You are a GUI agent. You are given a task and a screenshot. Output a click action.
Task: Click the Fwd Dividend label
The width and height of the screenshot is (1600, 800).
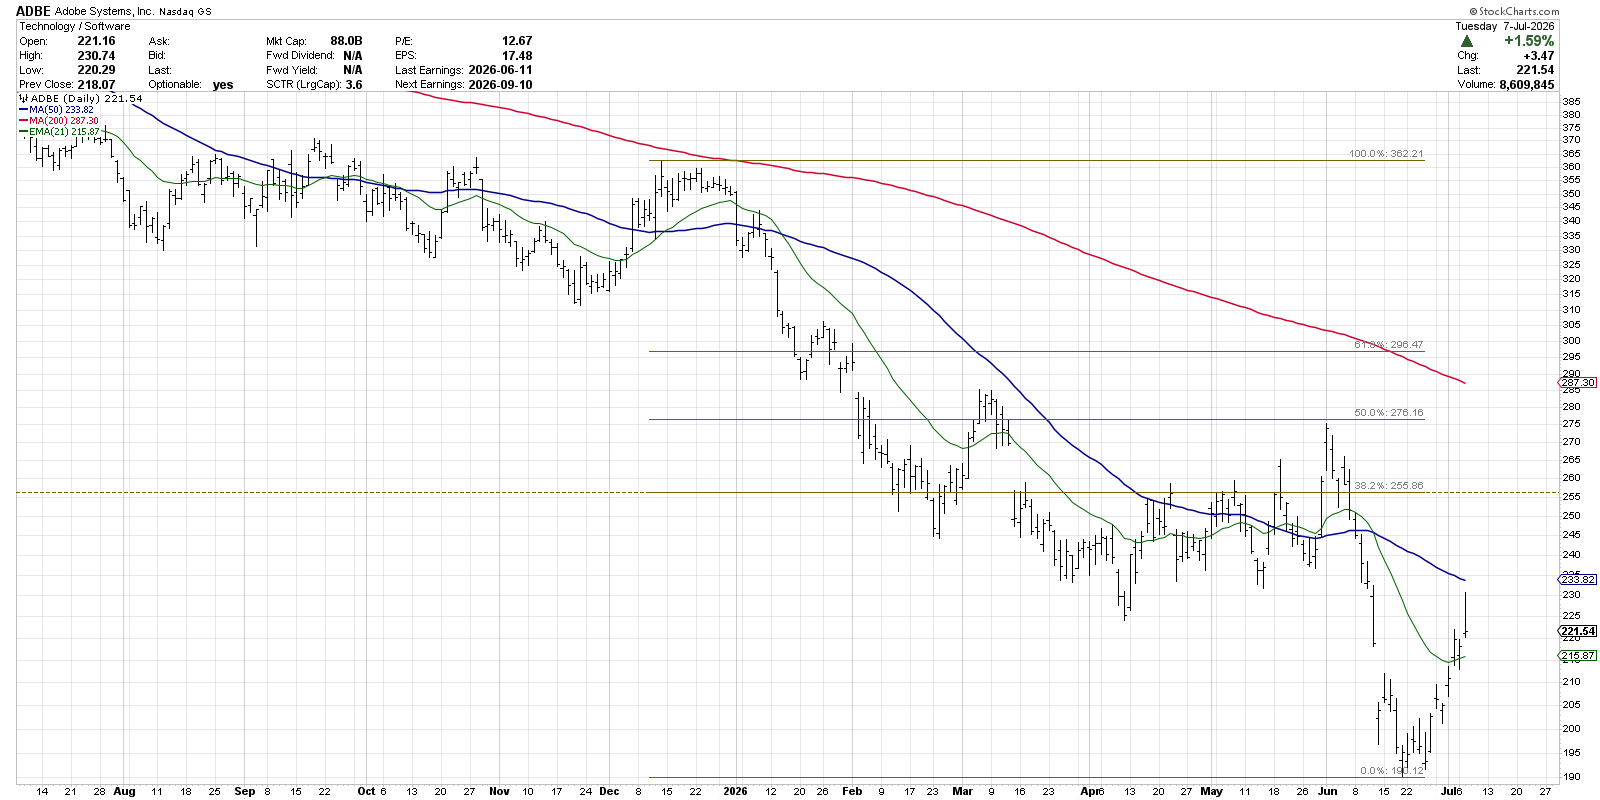tap(300, 56)
